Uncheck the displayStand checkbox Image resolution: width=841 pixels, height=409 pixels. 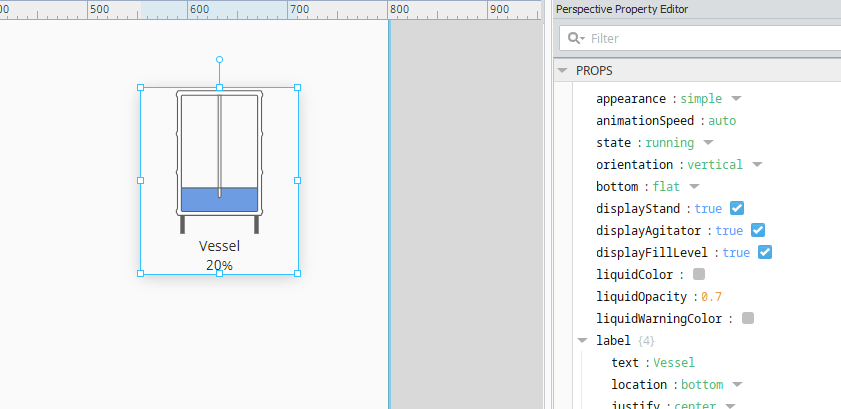[x=737, y=208]
